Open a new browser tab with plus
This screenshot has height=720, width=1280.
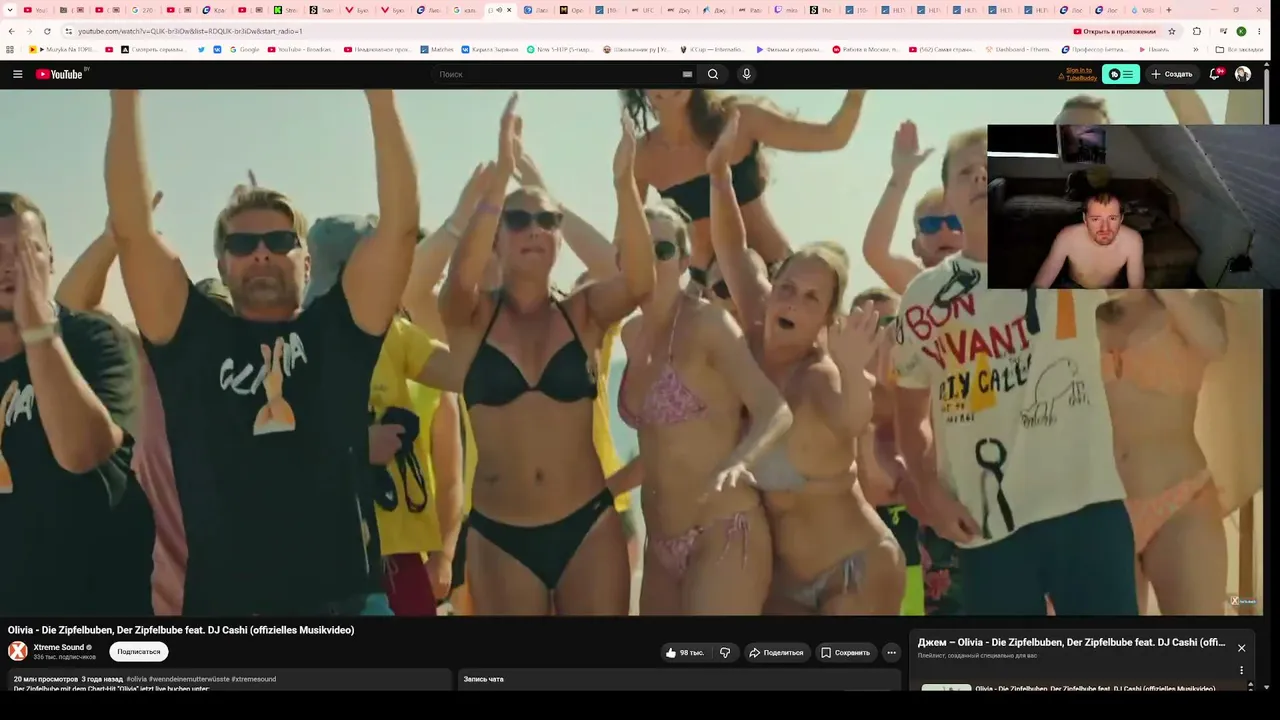1169,10
